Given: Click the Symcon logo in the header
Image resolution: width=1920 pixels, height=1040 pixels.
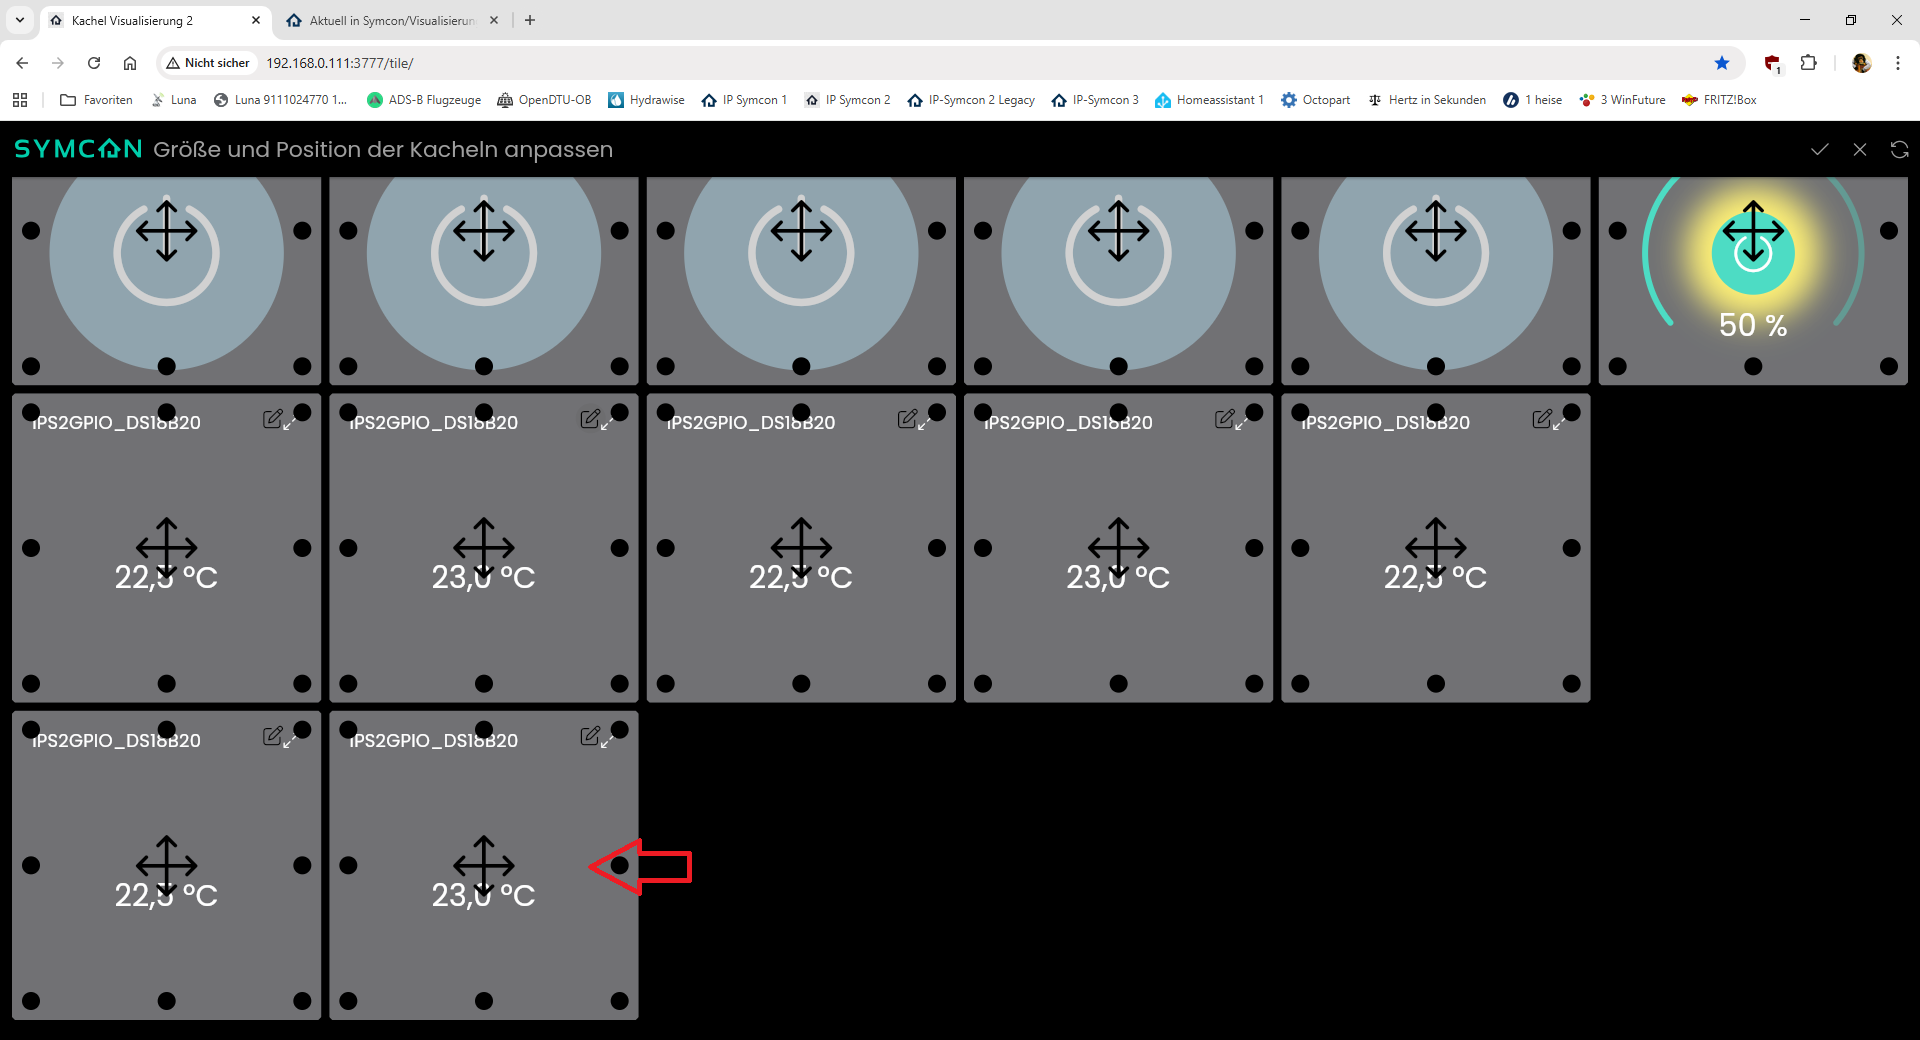Looking at the screenshot, I should click(x=78, y=149).
